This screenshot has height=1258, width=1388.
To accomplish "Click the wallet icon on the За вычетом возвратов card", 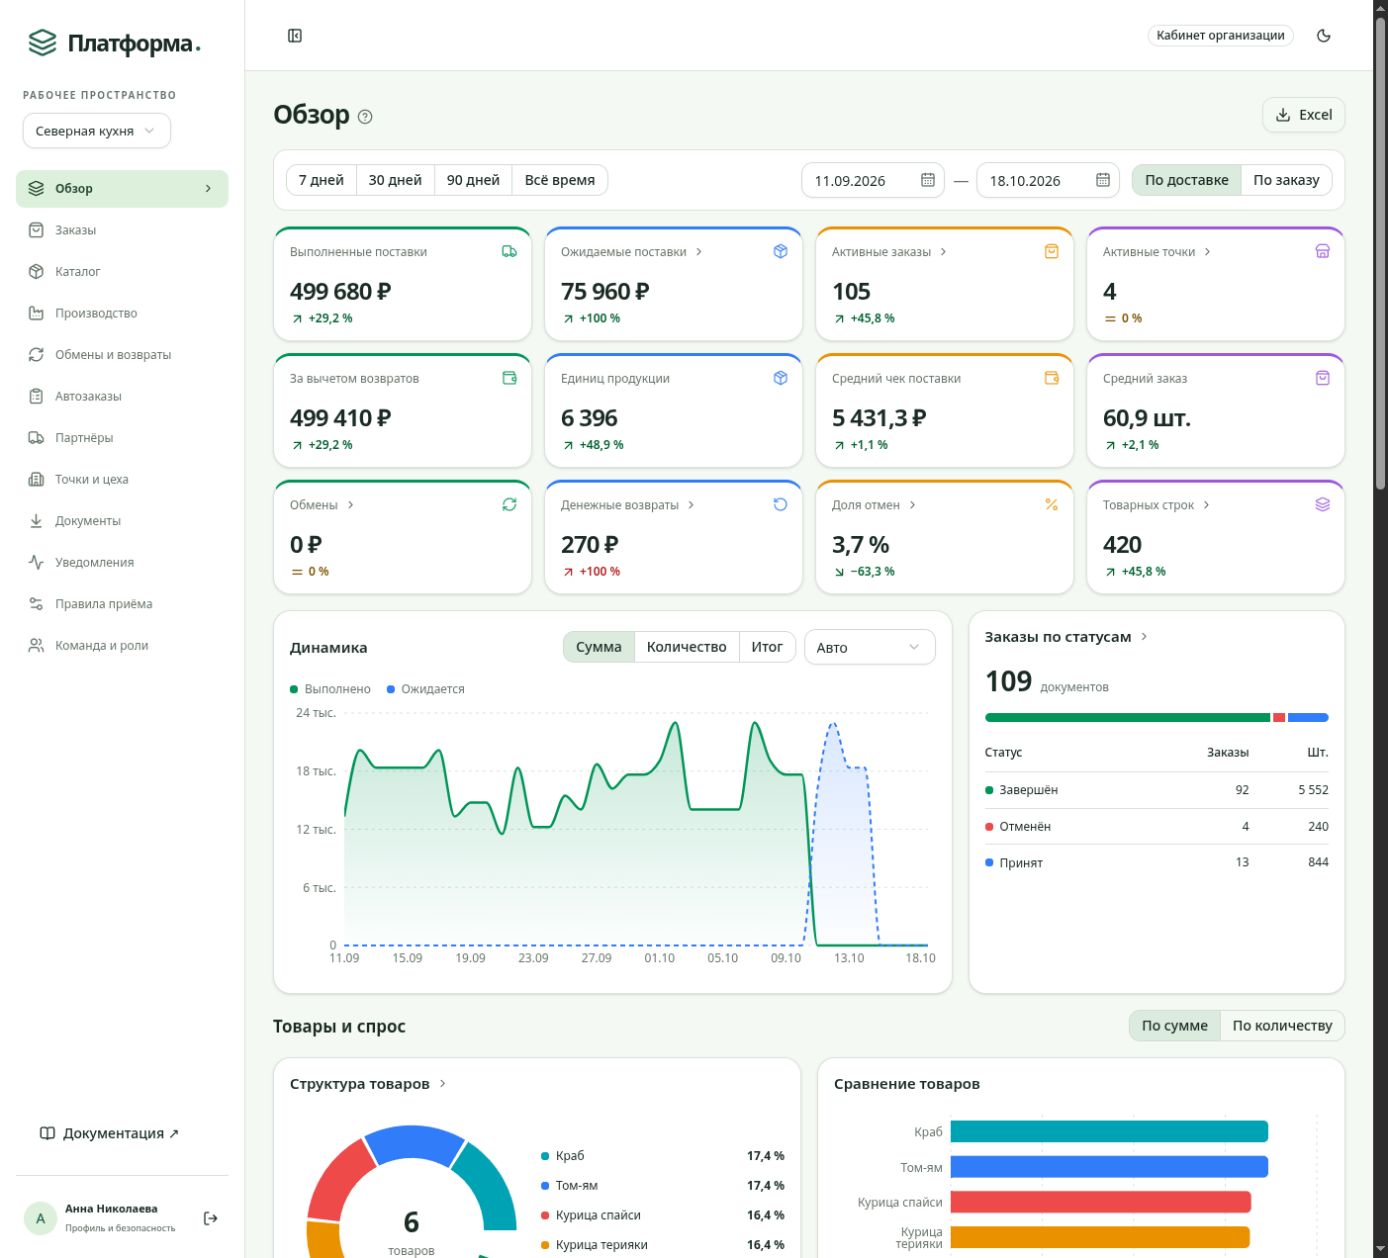I will (509, 378).
